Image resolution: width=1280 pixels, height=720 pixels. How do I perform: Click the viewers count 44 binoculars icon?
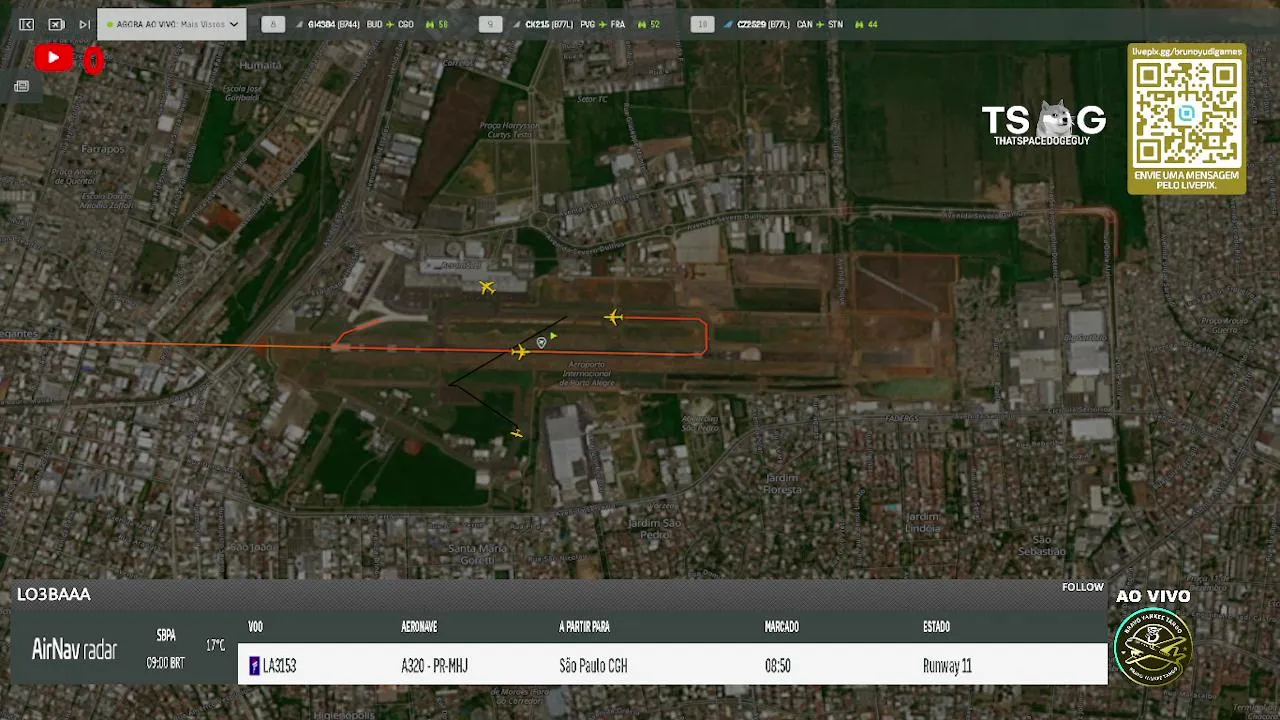859,24
